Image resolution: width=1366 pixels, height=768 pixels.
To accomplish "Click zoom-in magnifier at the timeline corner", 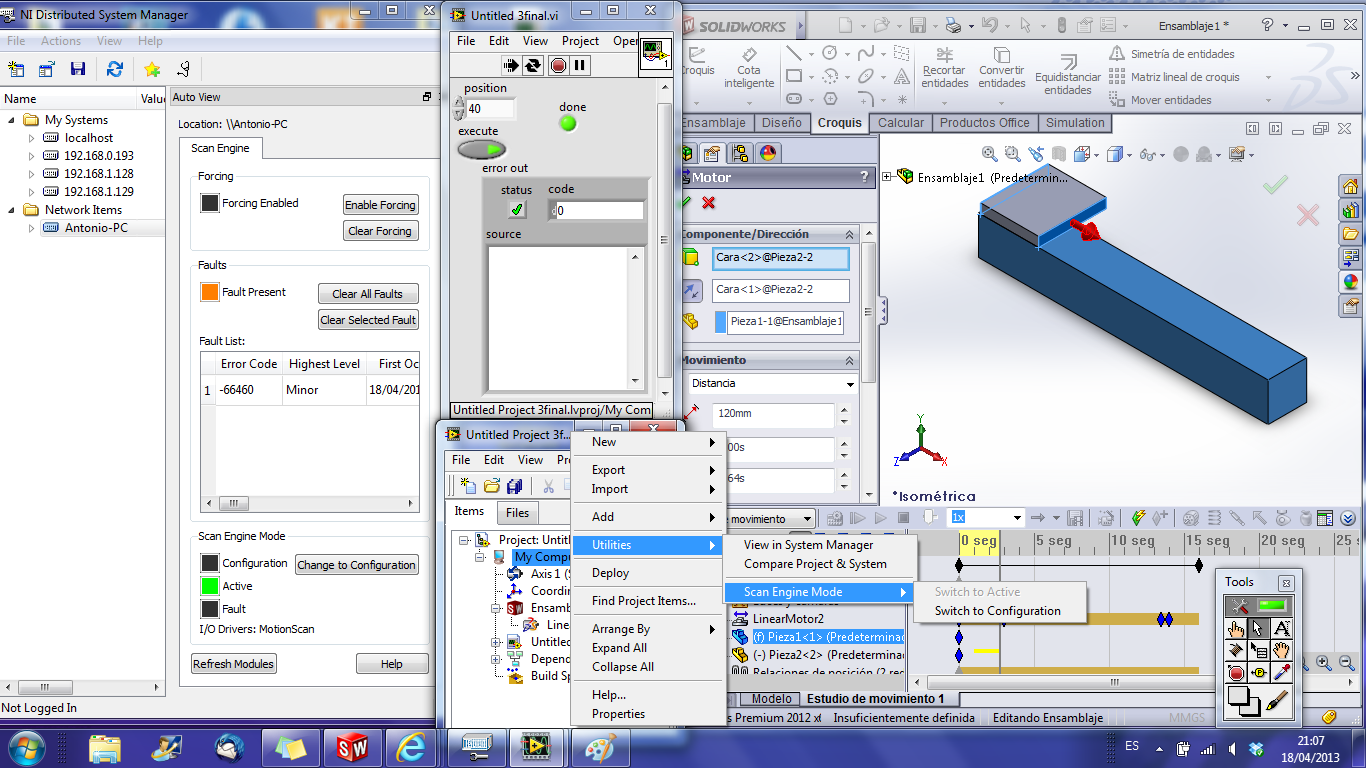I will (x=1324, y=663).
